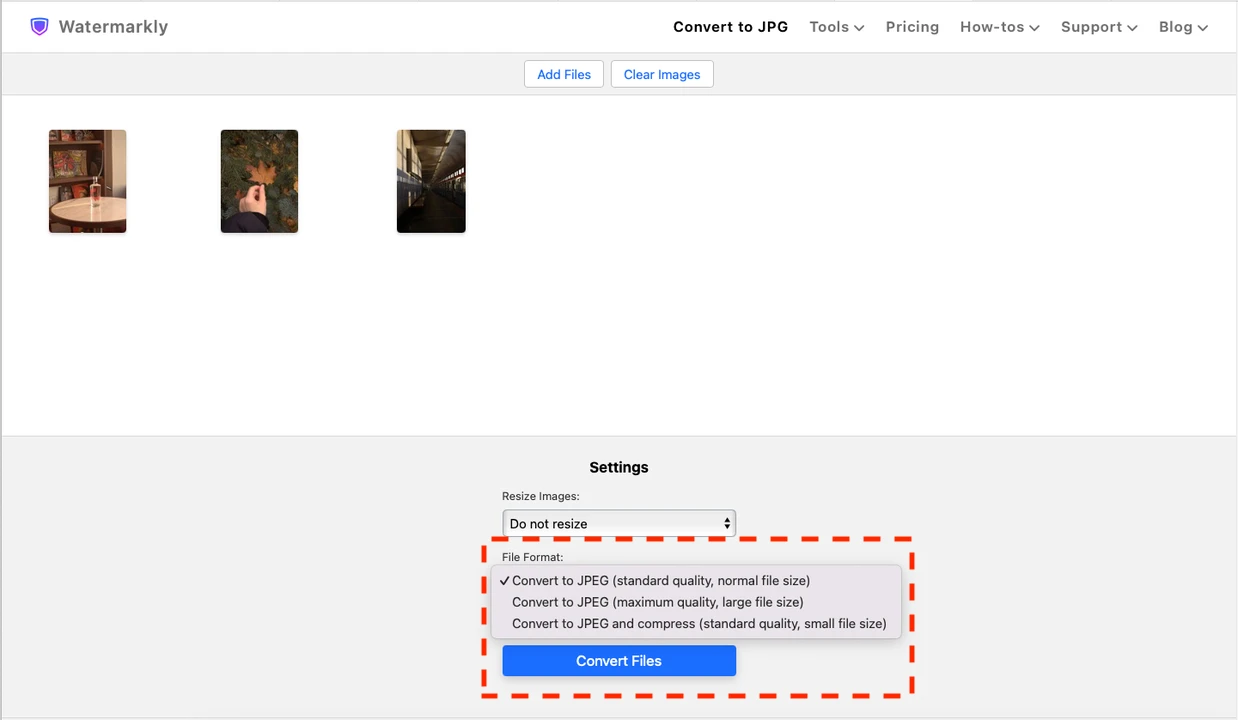Image resolution: width=1238 pixels, height=720 pixels.
Task: Select the autumn leaves photo thumbnail
Action: point(259,181)
